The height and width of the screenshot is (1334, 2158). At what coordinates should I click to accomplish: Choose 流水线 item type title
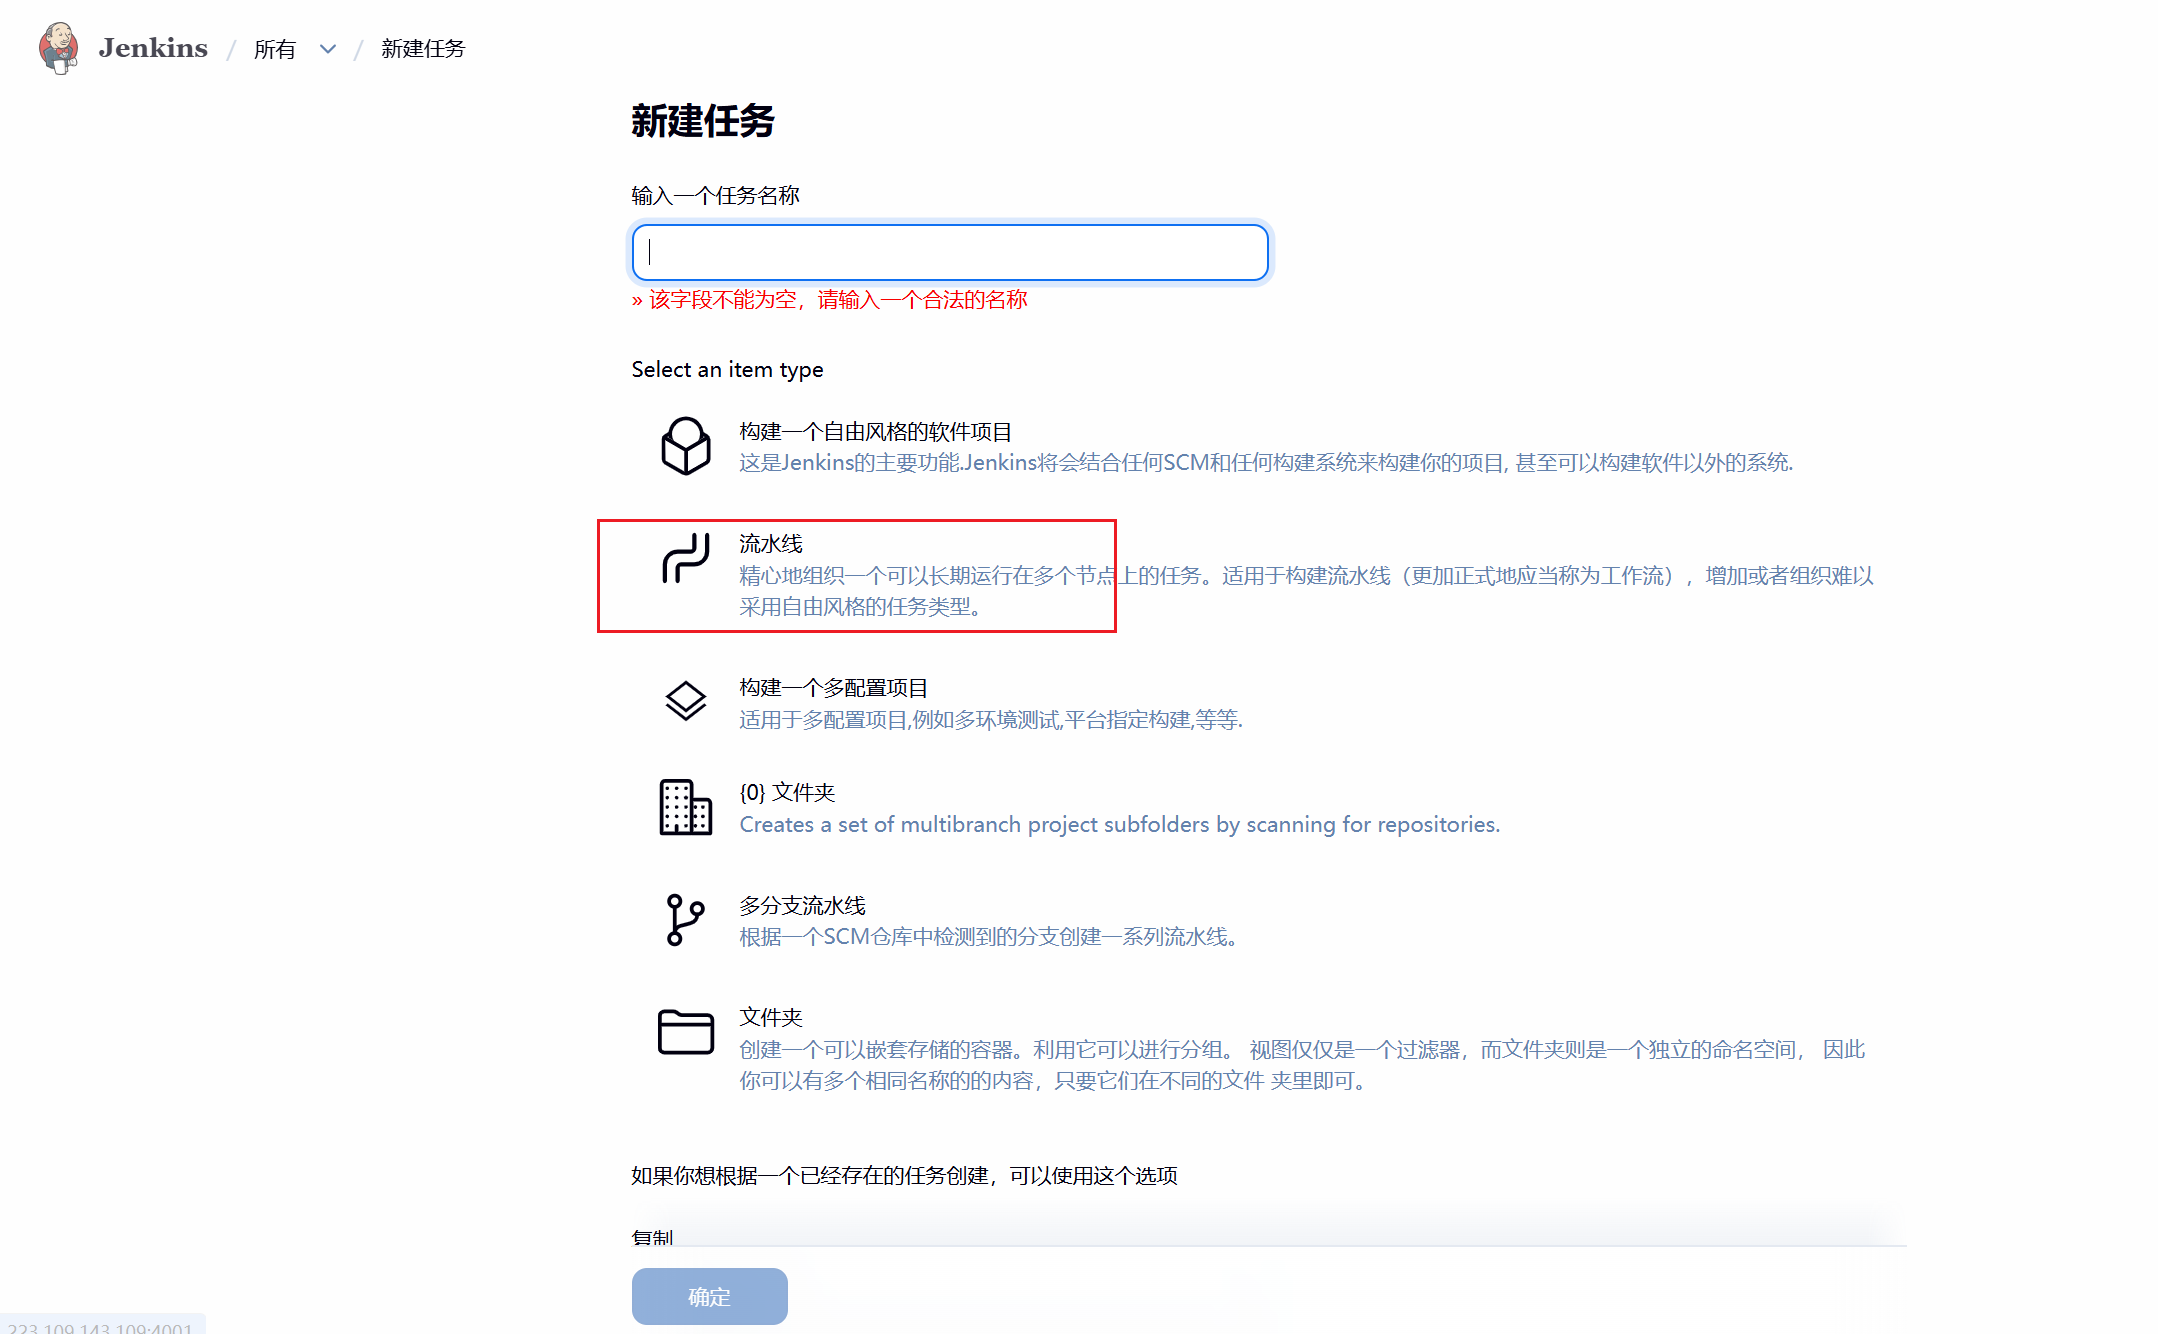point(771,544)
